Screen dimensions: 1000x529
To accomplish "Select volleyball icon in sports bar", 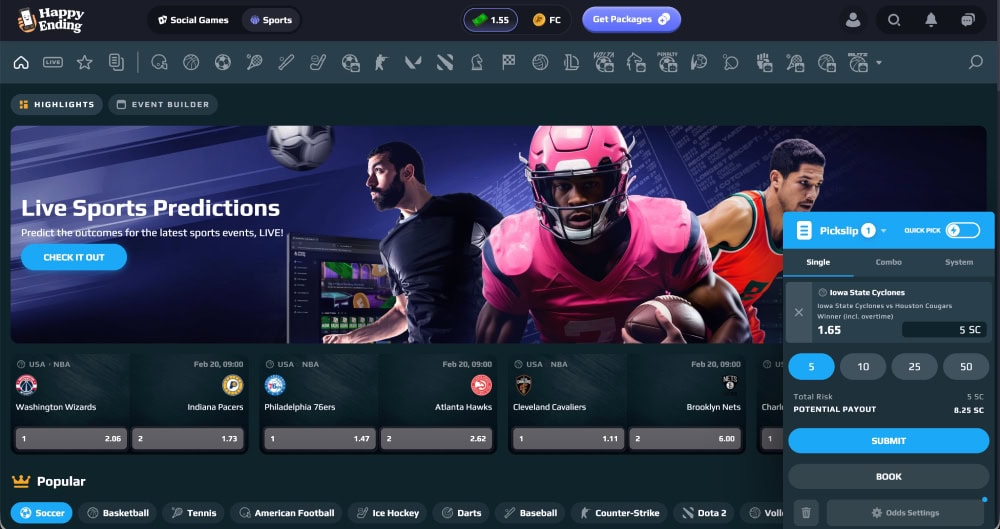I will click(x=540, y=63).
